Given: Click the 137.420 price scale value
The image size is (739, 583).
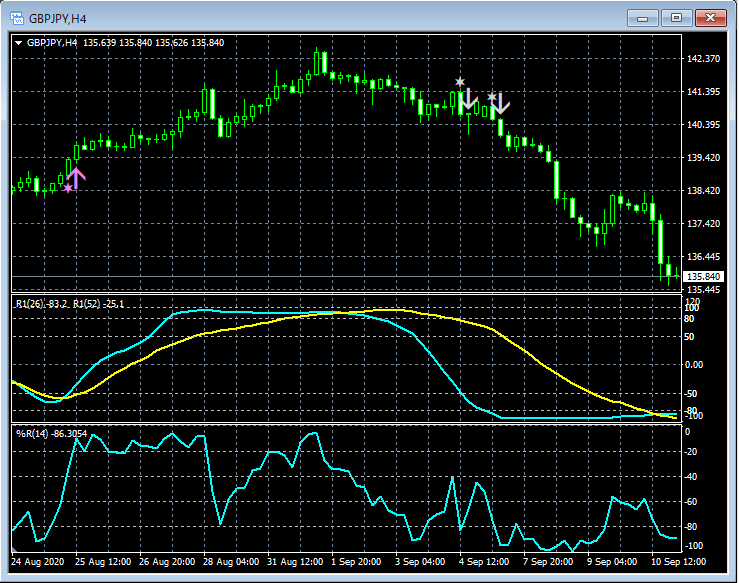Looking at the screenshot, I should click(703, 223).
